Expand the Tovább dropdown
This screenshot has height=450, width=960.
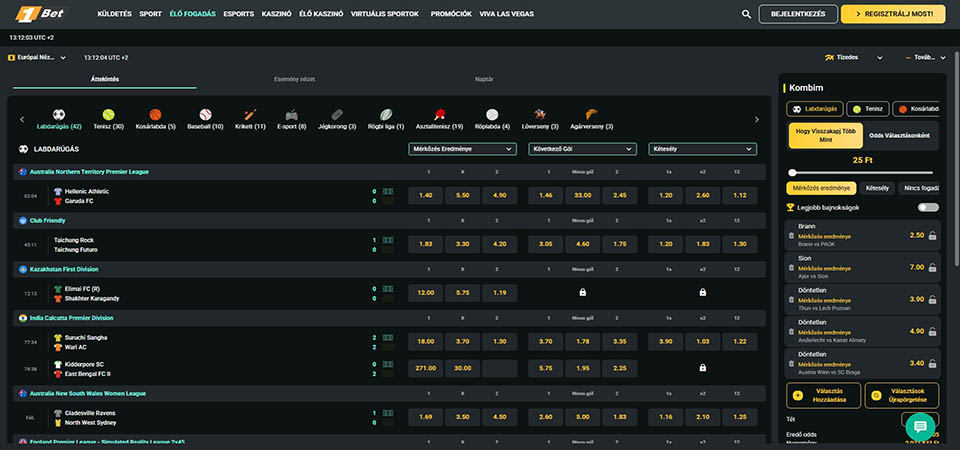pyautogui.click(x=925, y=58)
